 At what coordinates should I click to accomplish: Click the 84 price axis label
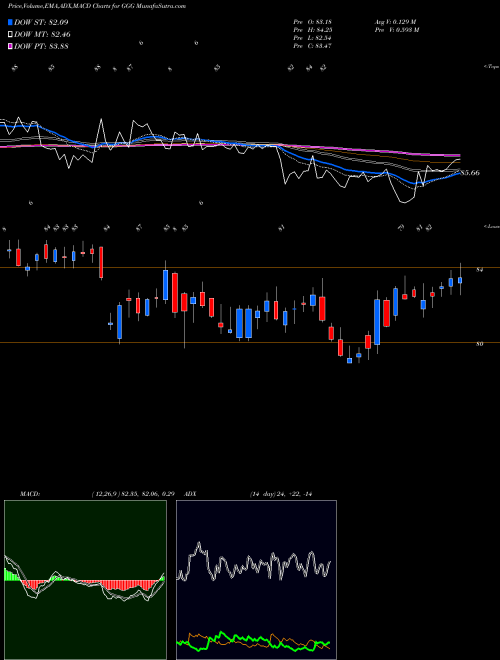479,270
